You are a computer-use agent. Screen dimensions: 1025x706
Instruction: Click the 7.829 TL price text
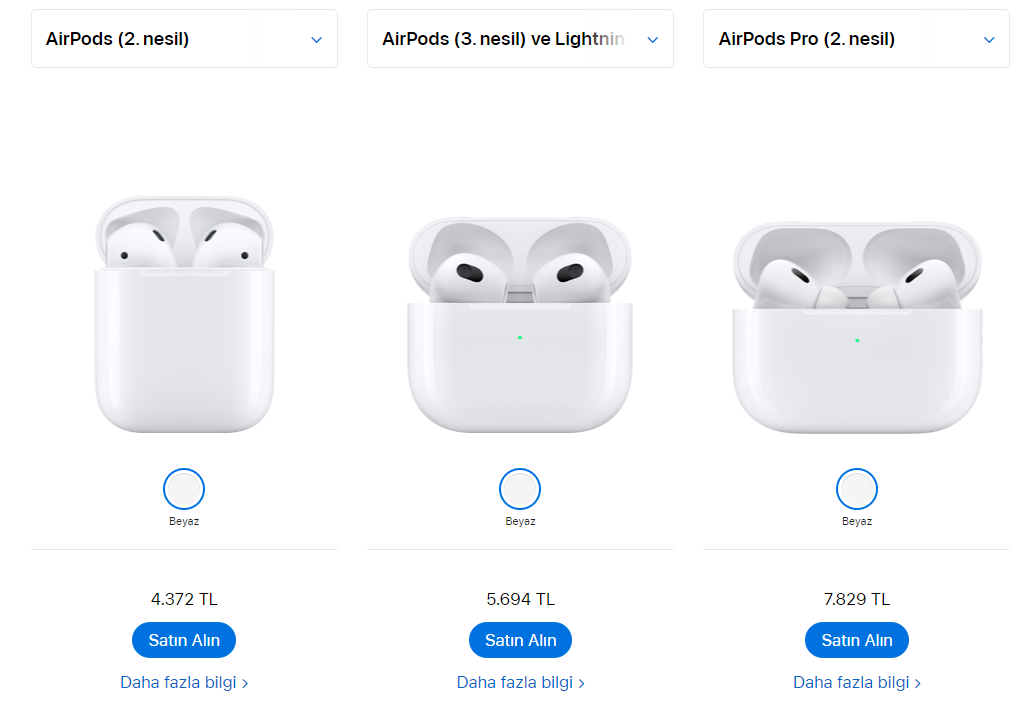coord(857,599)
